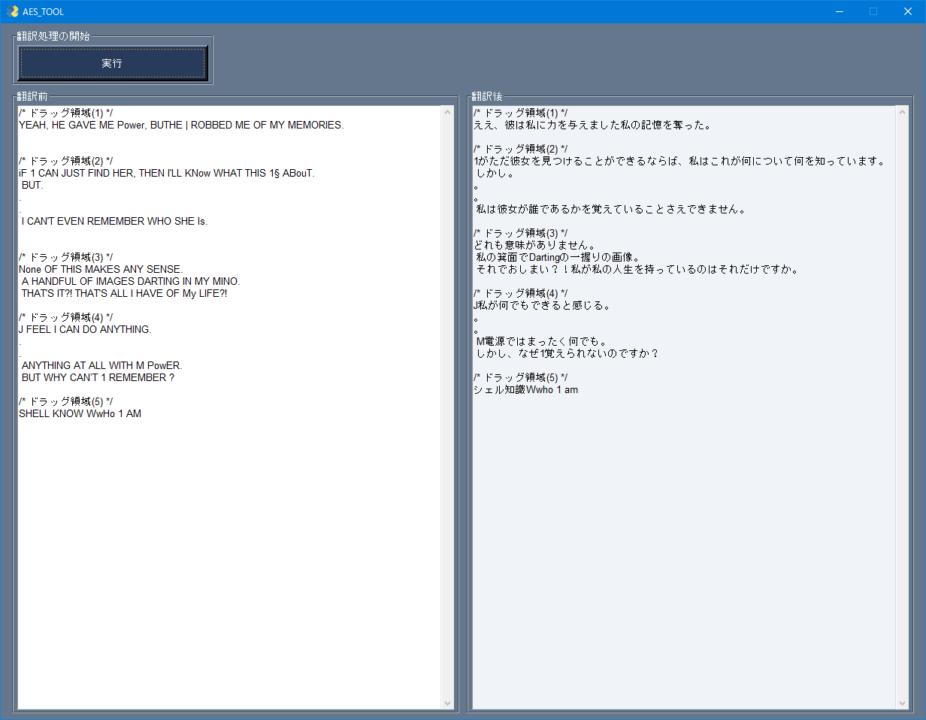The width and height of the screenshot is (926, 720).
Task: Click 'BUT WHY CAN'T 1 REMEMBER ?' line
Action: [x=98, y=377]
